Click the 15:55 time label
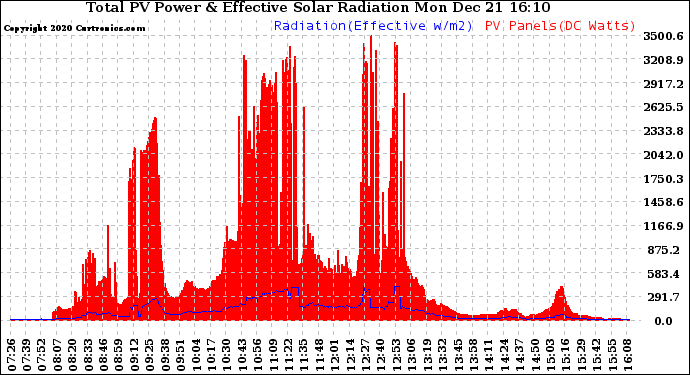This screenshot has width=690, height=375. (x=612, y=355)
